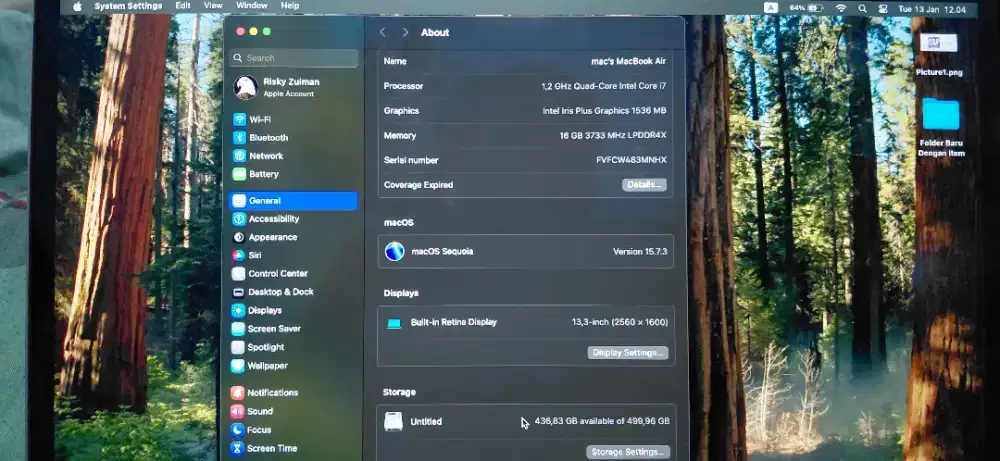Image resolution: width=1000 pixels, height=461 pixels.
Task: Select Folder Baru Dengan Item folder
Action: coord(941,128)
